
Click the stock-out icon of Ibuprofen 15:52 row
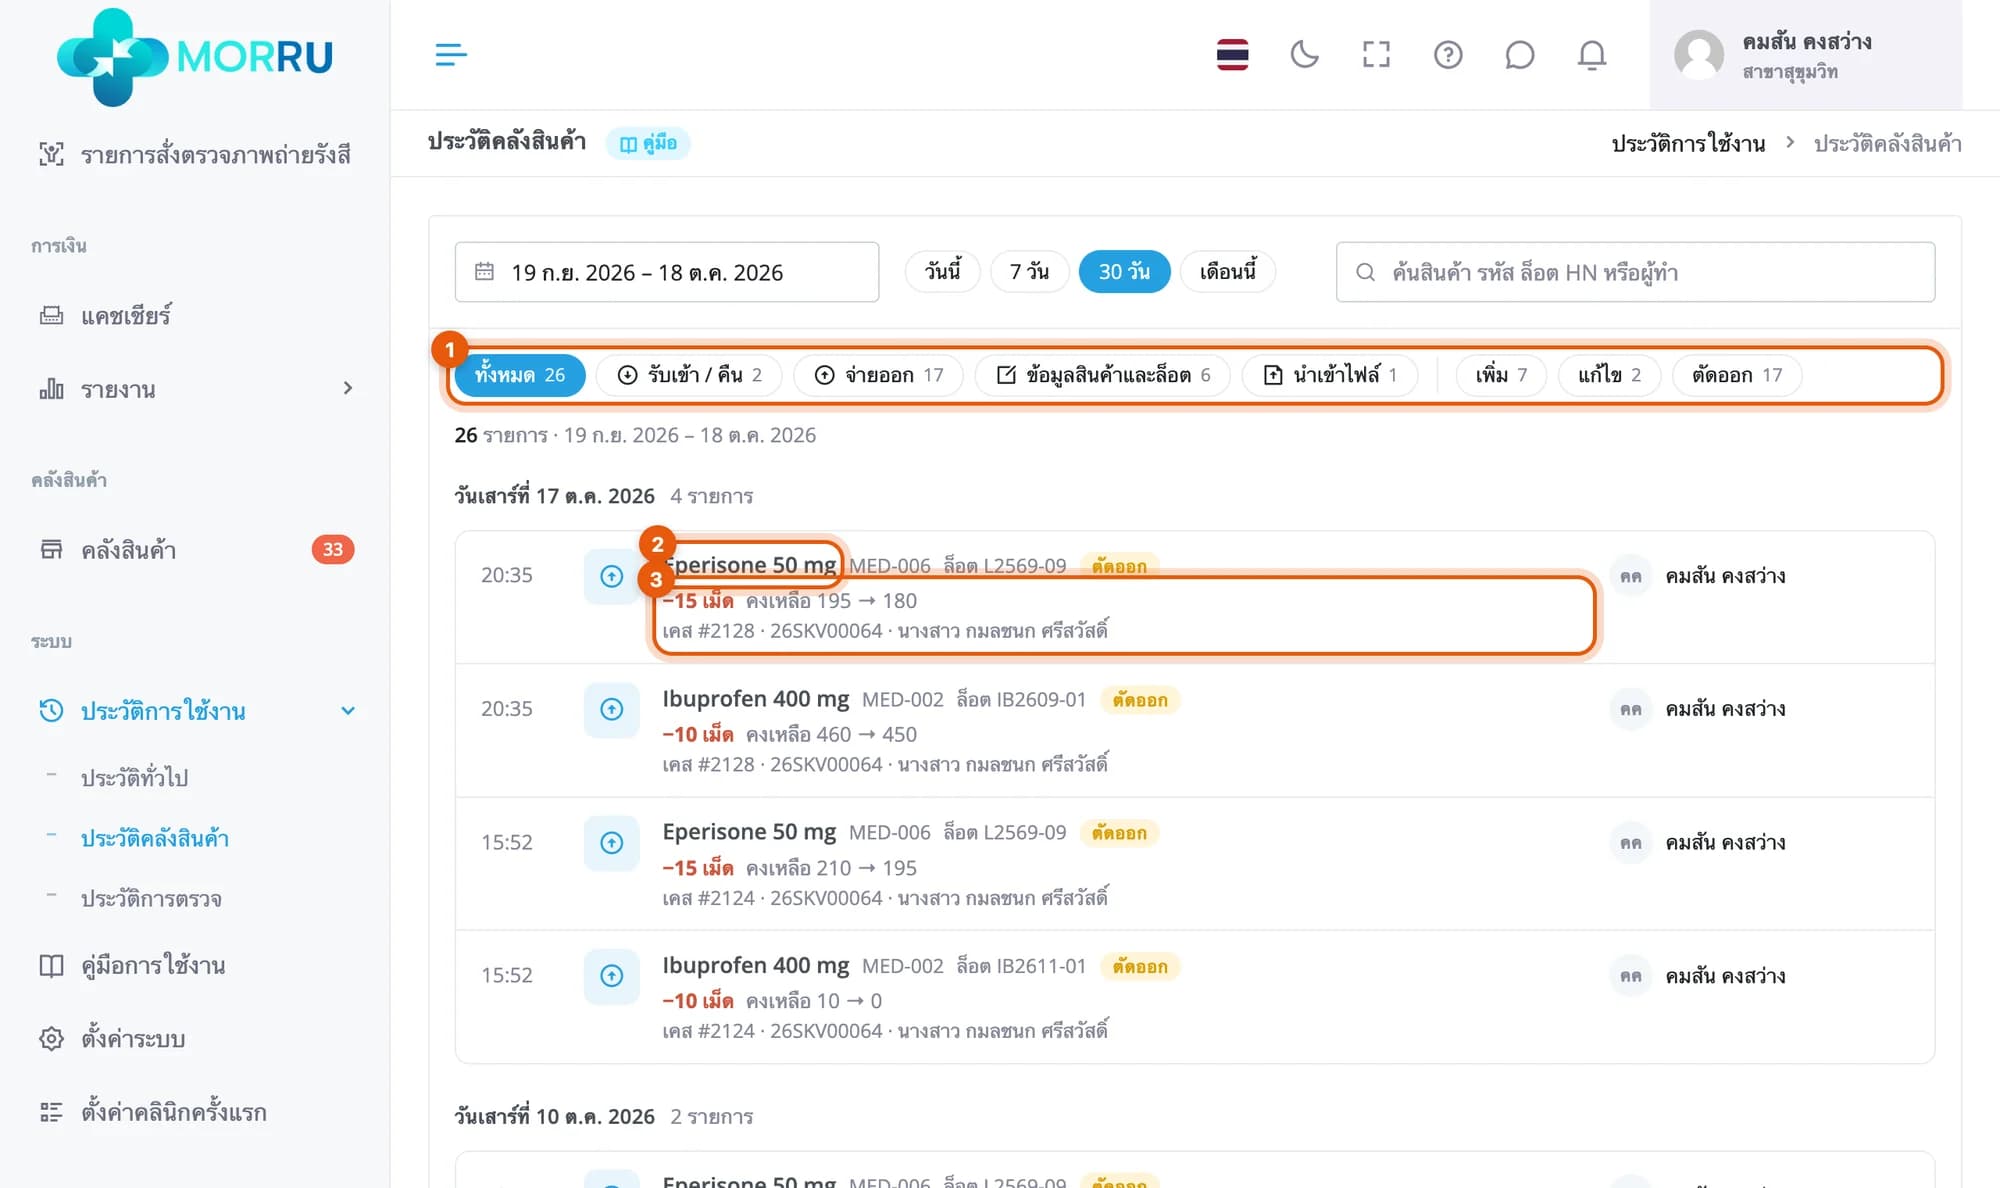612,976
